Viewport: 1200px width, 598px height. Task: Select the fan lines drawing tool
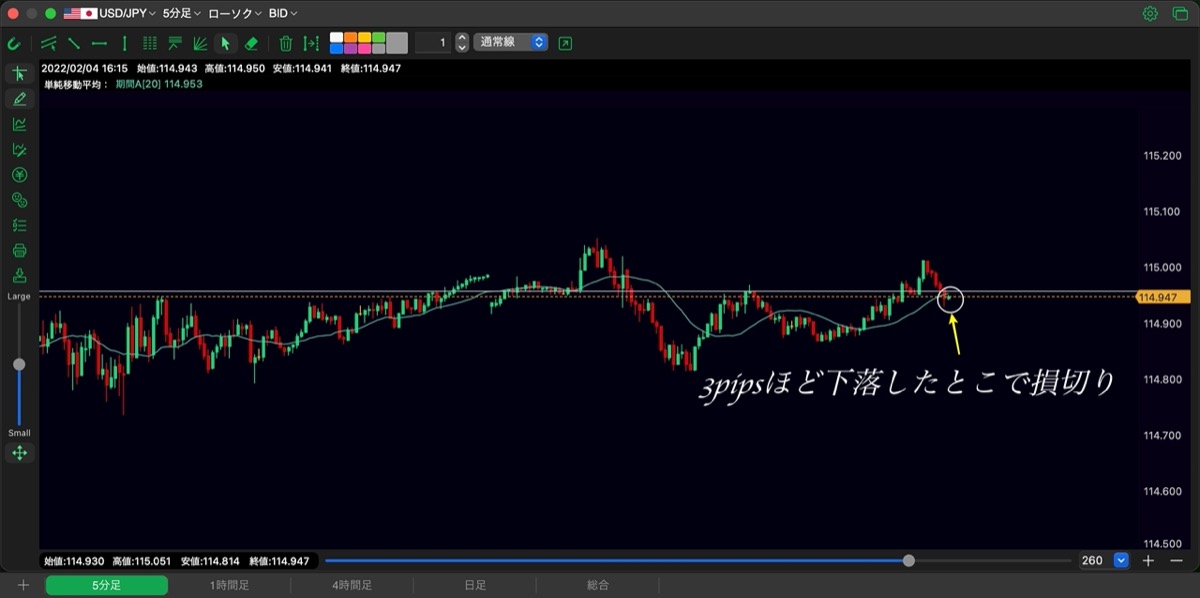[200, 43]
